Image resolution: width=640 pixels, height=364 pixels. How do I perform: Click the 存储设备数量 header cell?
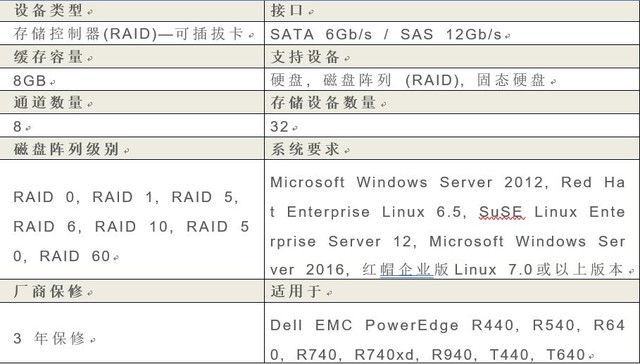pos(452,102)
